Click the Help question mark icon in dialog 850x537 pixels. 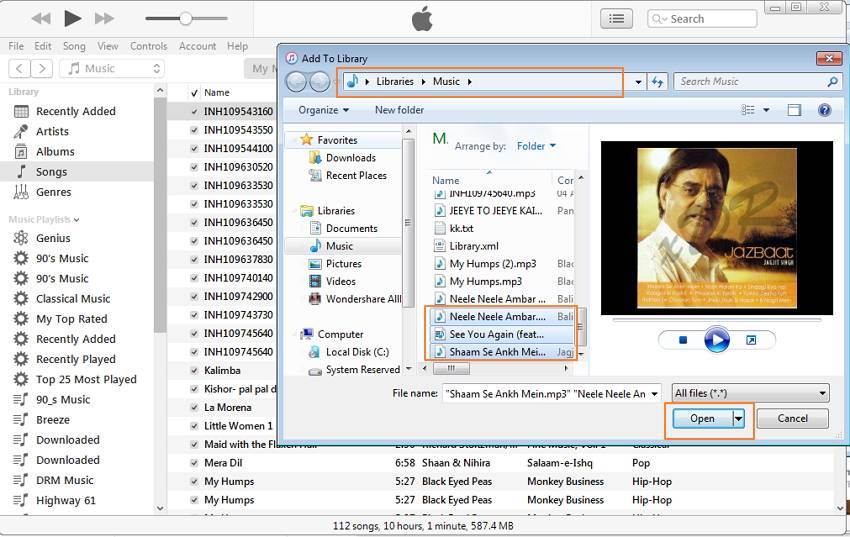[824, 110]
